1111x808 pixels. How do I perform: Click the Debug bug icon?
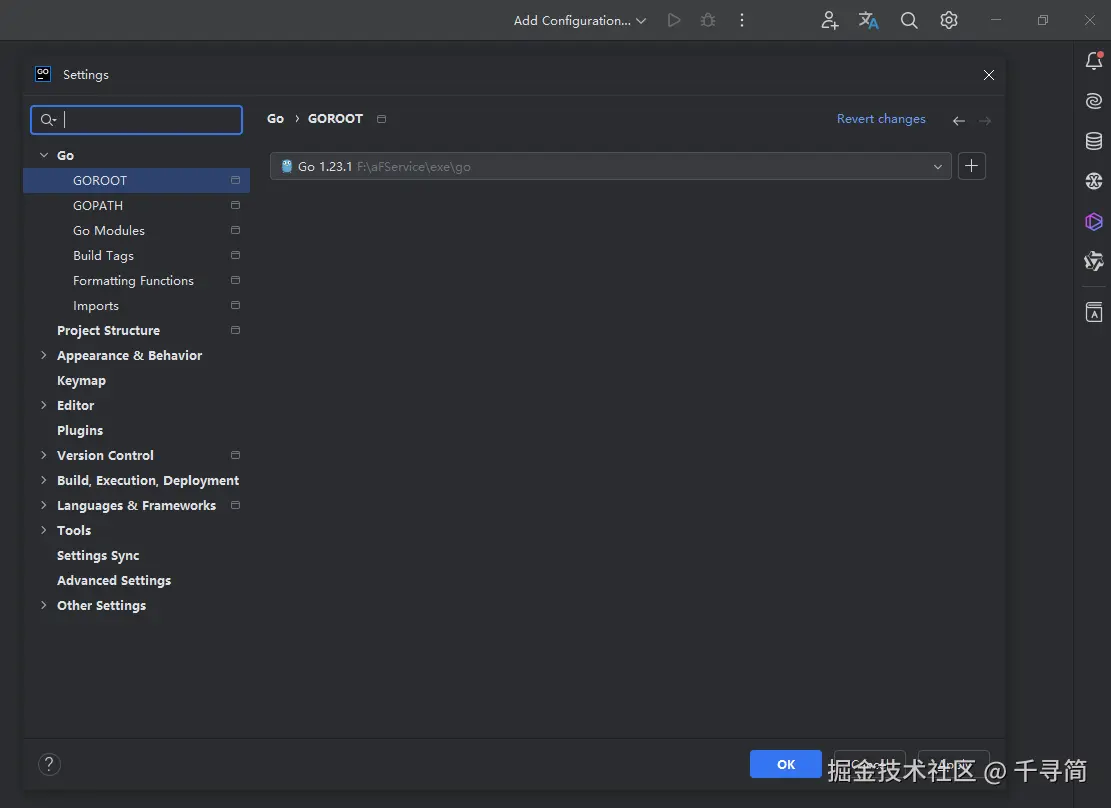708,21
